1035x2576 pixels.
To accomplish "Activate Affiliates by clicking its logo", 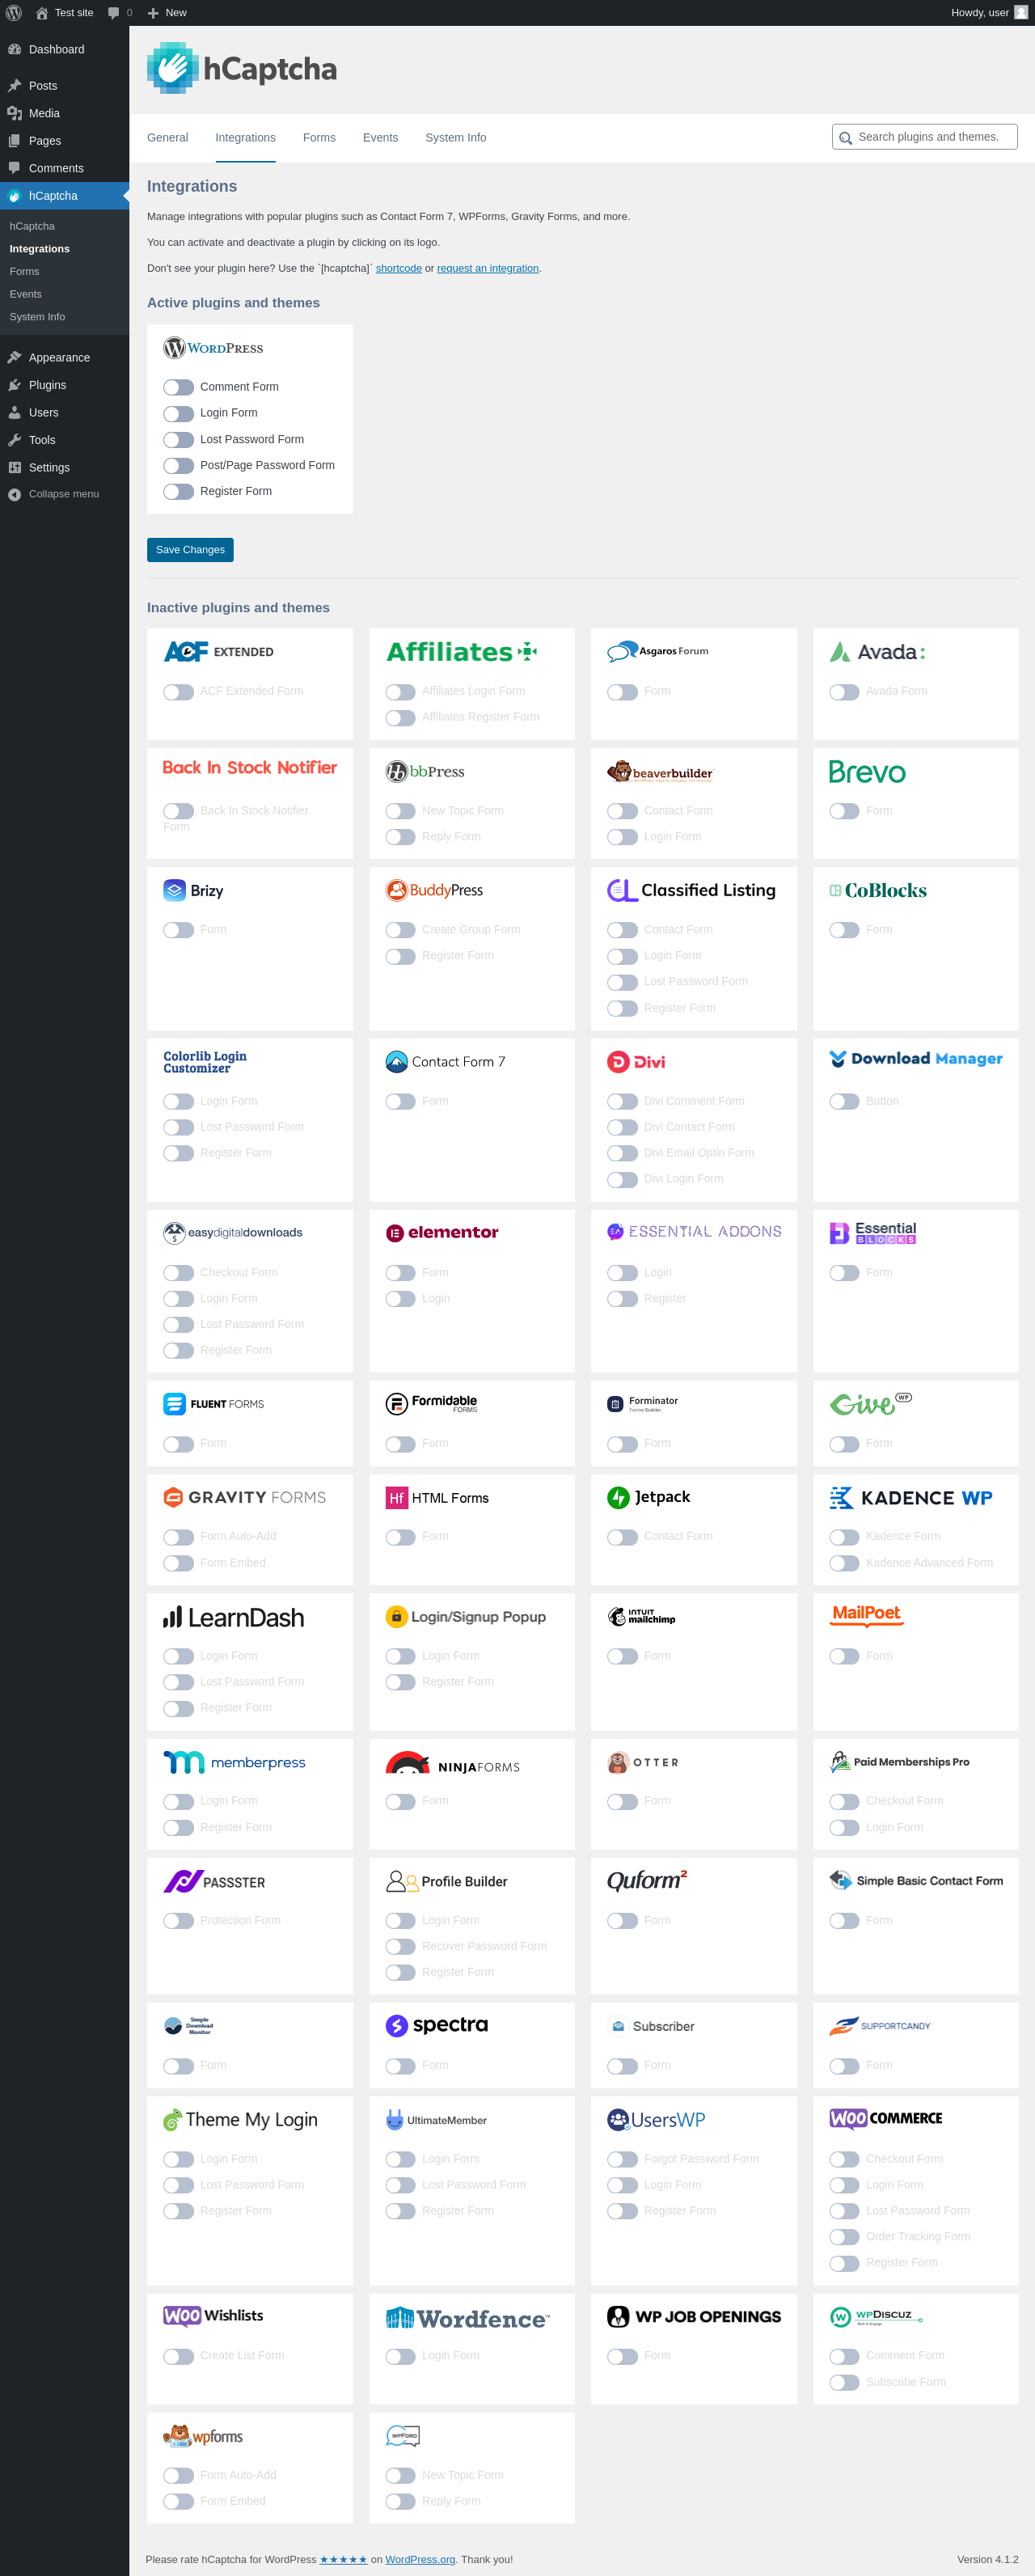I will pyautogui.click(x=462, y=652).
